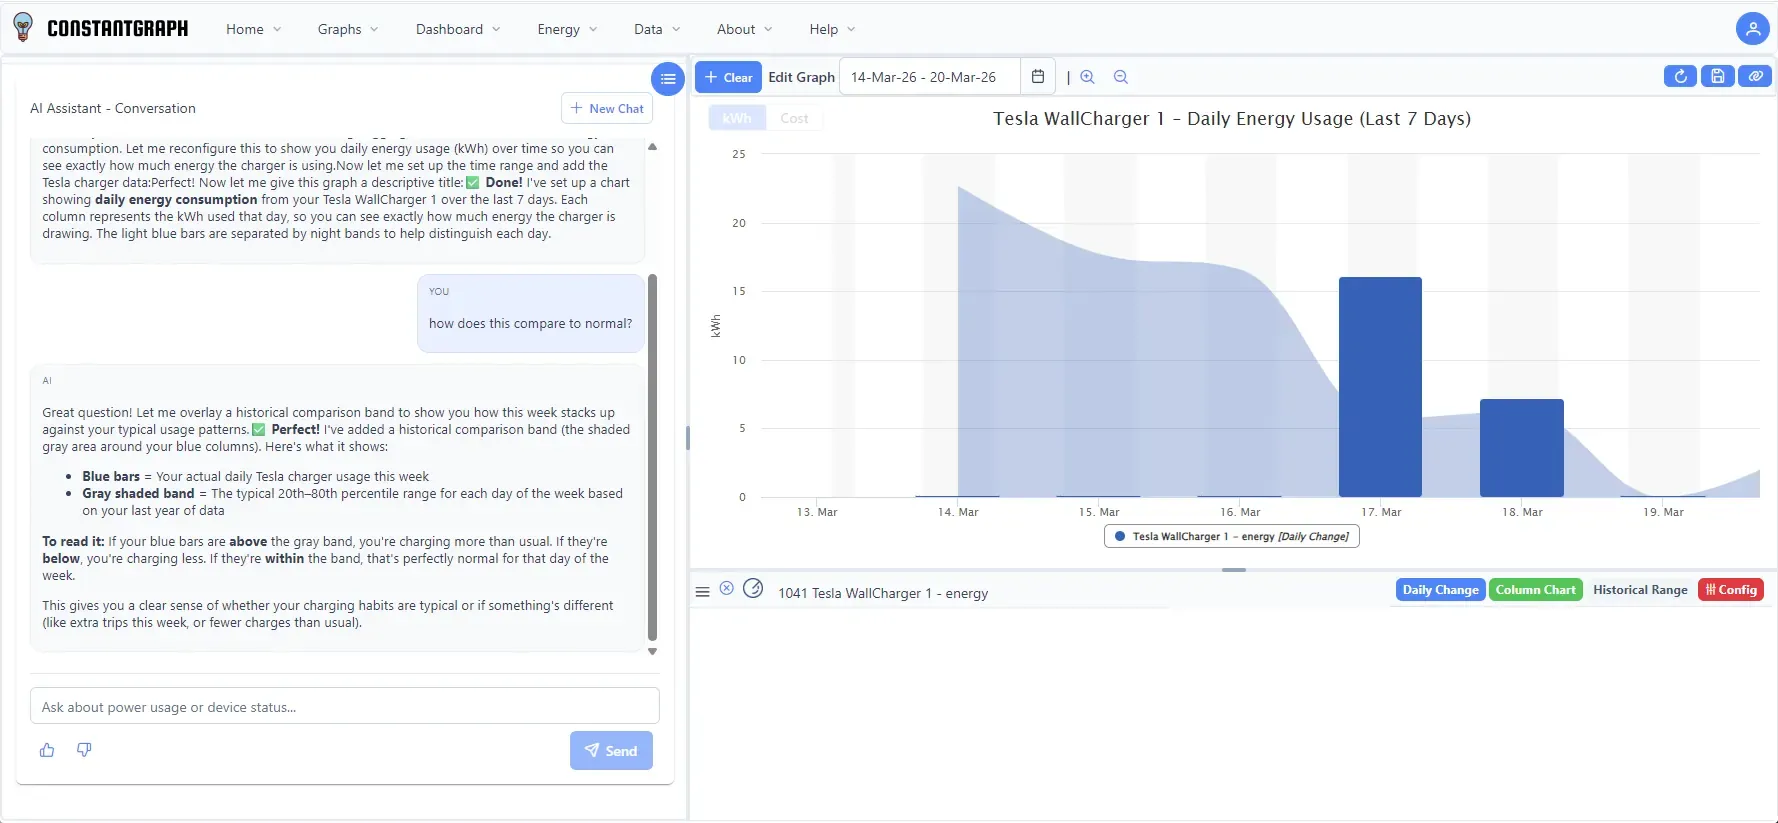Viewport: 1778px width, 823px height.
Task: Give the AI response a thumbs down
Action: pos(84,750)
